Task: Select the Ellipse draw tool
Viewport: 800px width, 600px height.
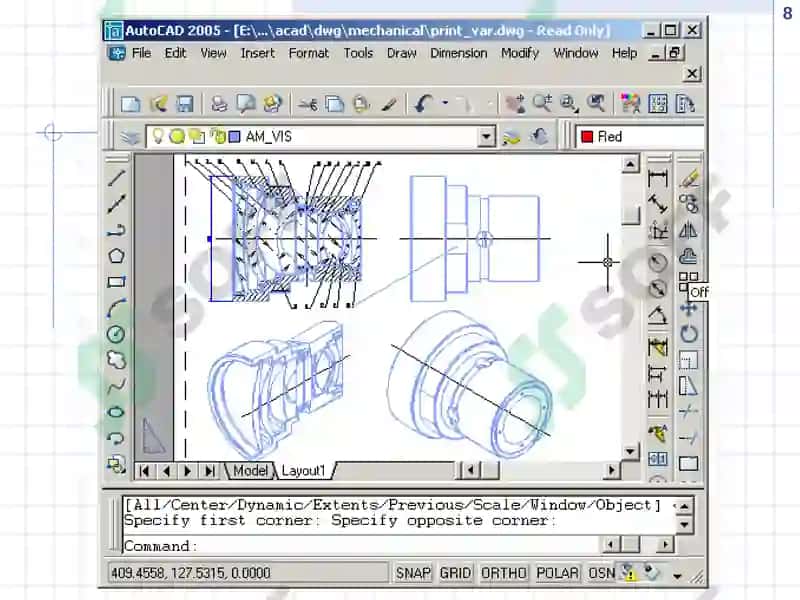Action: click(116, 412)
